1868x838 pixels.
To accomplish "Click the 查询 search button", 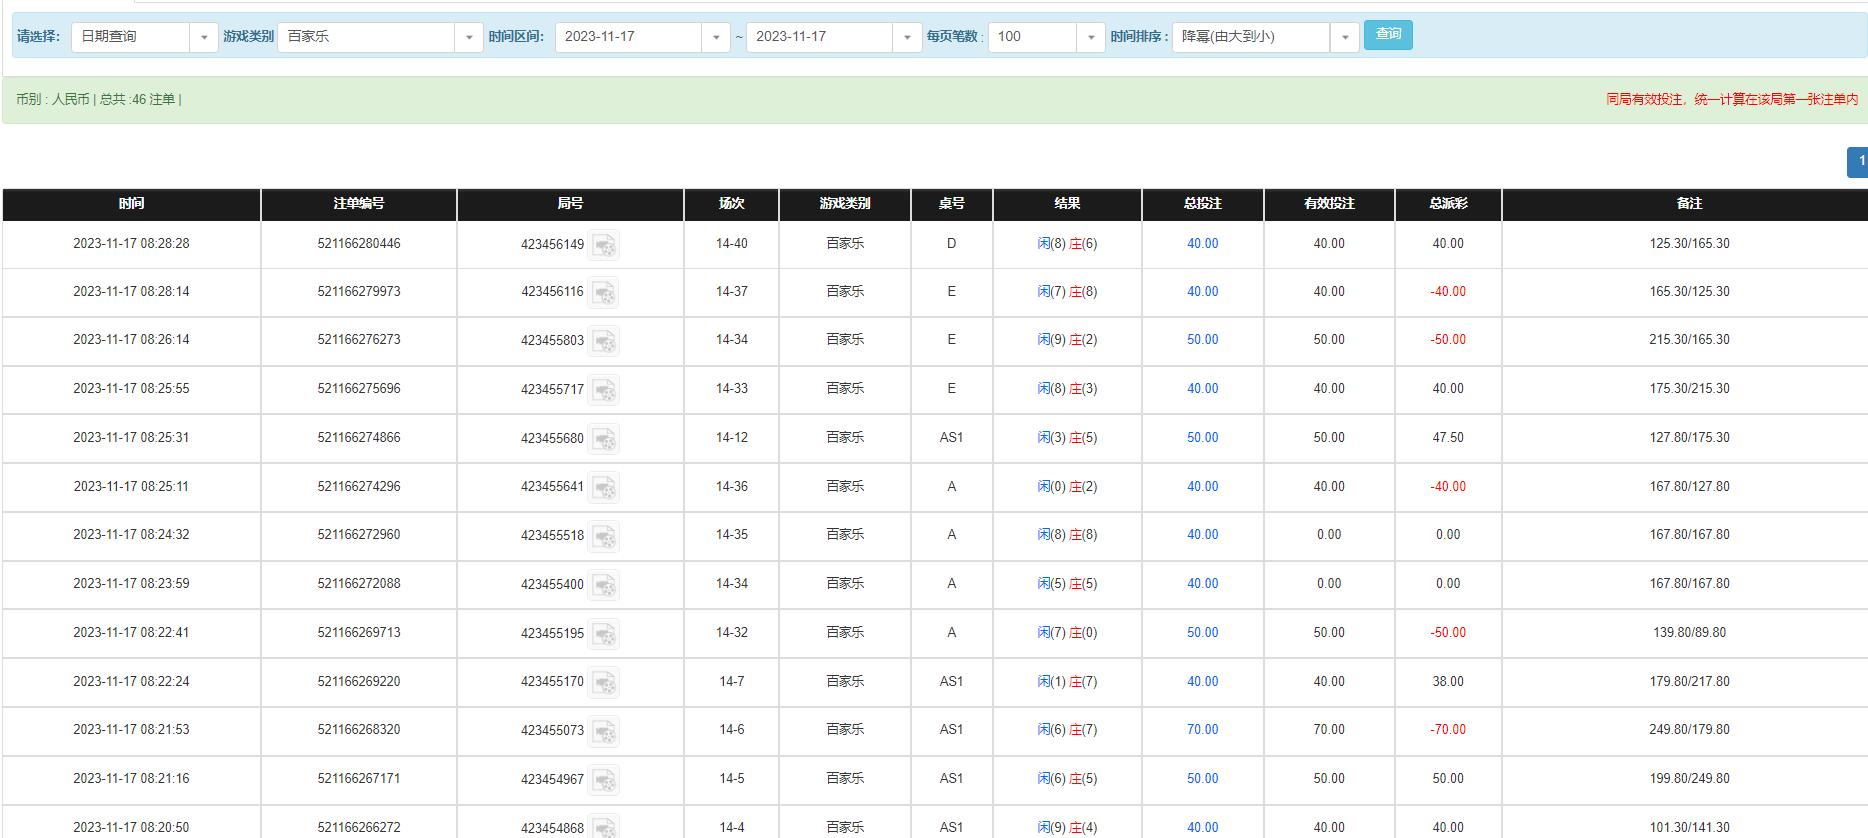I will (x=1388, y=35).
